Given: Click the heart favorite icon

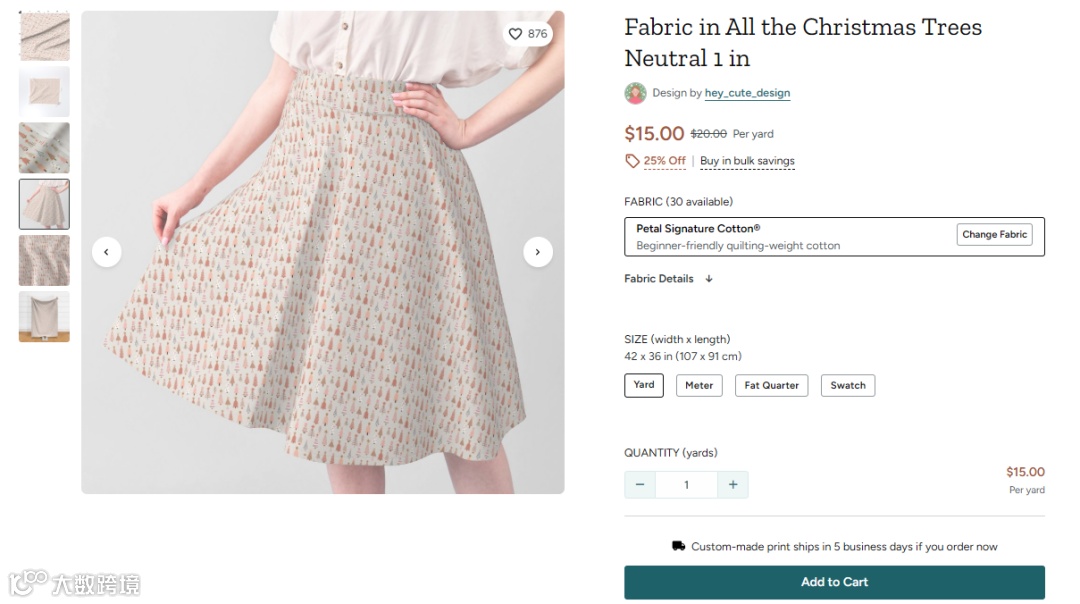Looking at the screenshot, I should pos(515,34).
